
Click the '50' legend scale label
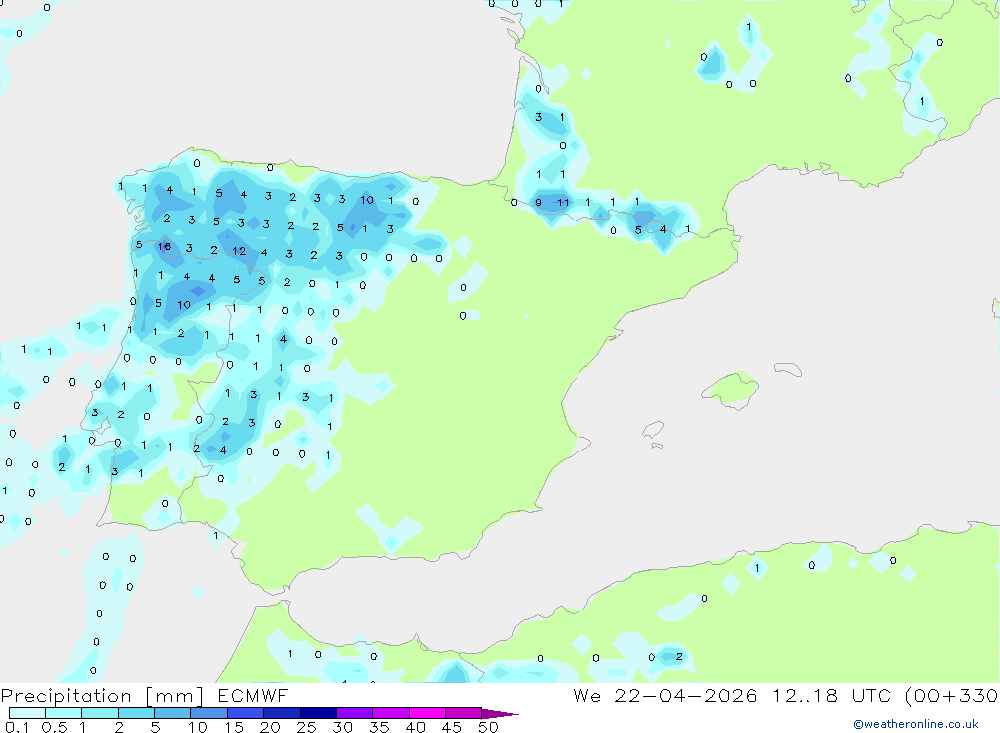[488, 727]
